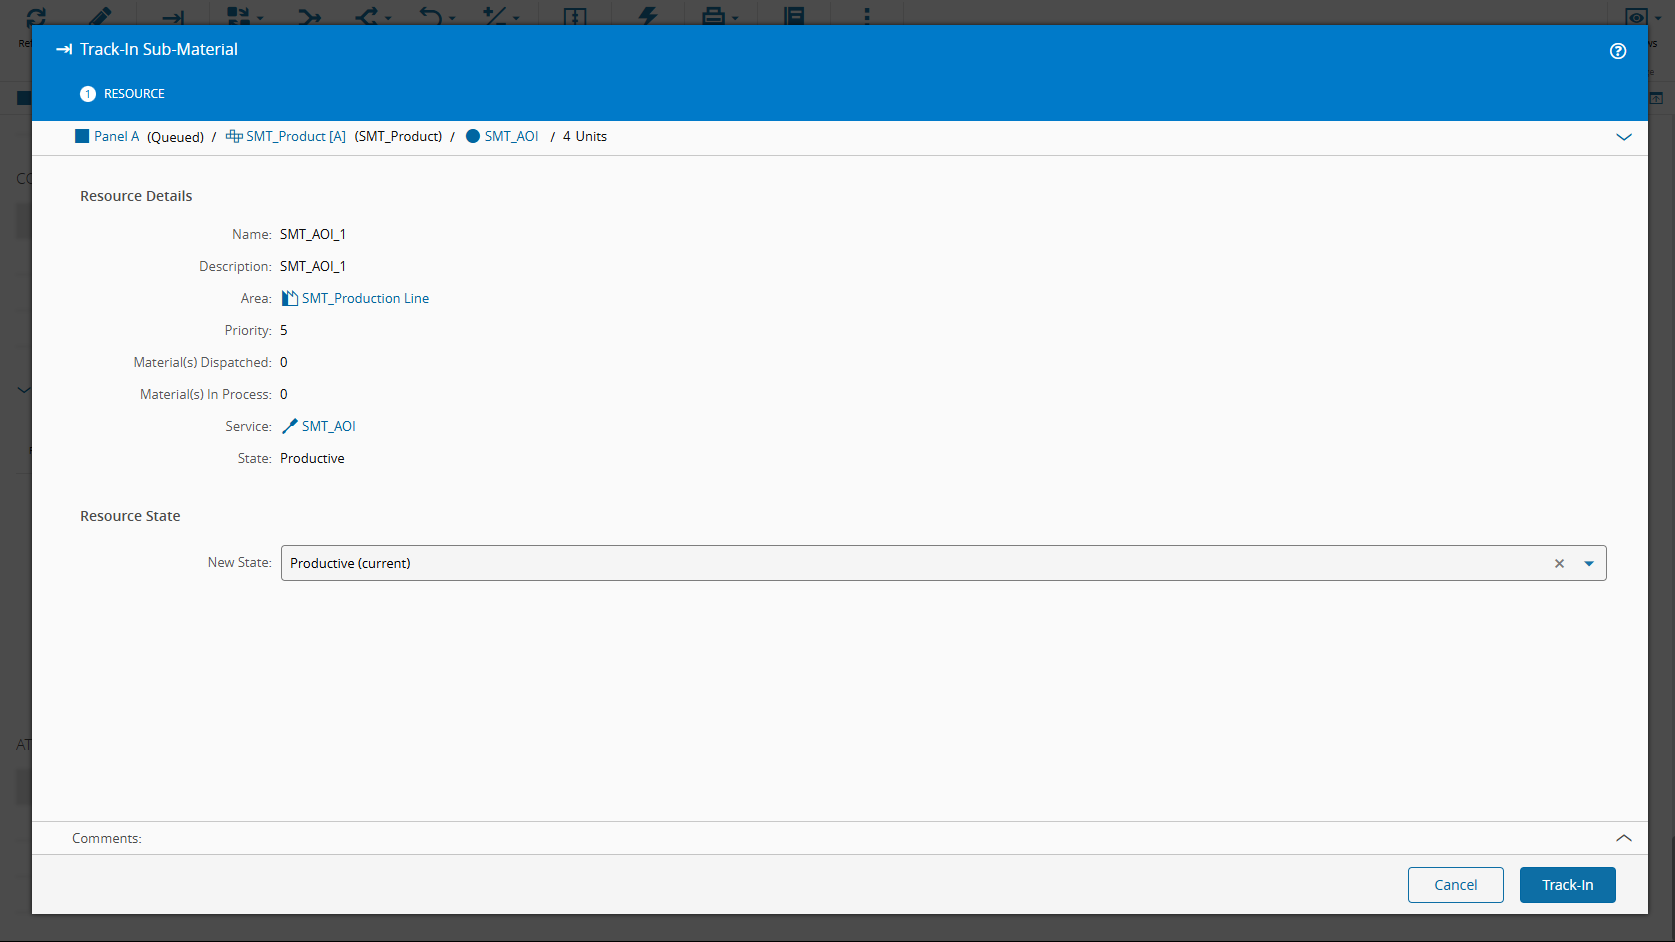Screen dimensions: 1675x942
Task: Click the Track-In arrow icon in dialog title
Action: click(64, 49)
